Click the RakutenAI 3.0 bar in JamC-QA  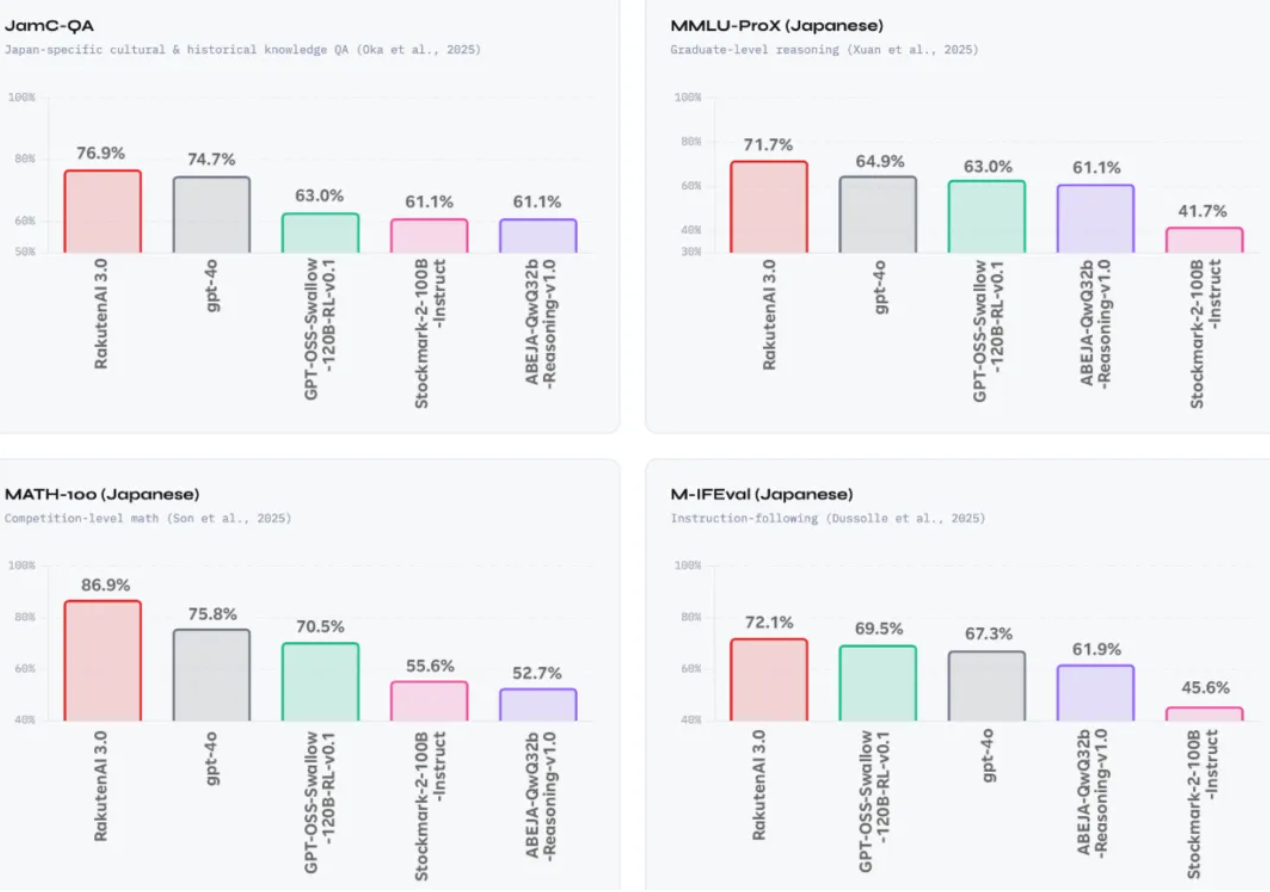[103, 211]
